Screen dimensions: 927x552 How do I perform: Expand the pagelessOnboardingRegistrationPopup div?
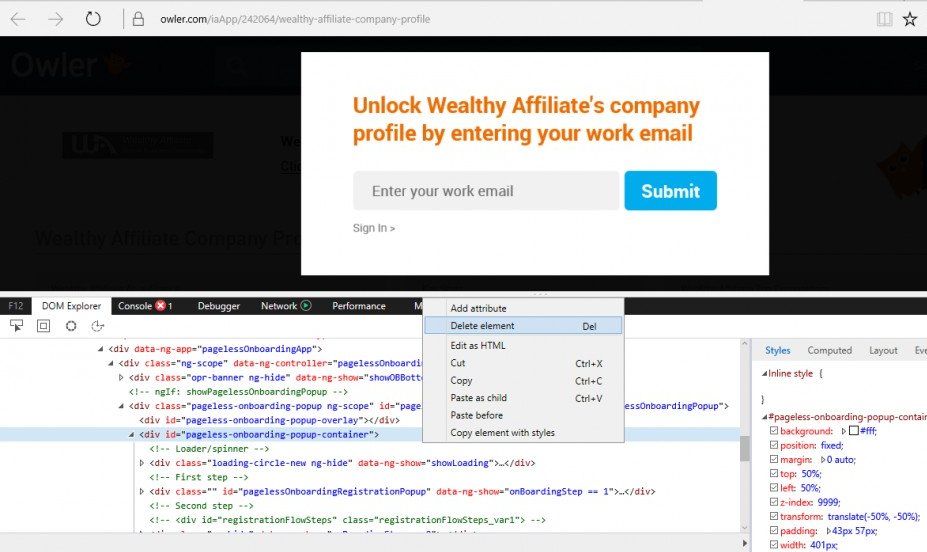(x=142, y=491)
